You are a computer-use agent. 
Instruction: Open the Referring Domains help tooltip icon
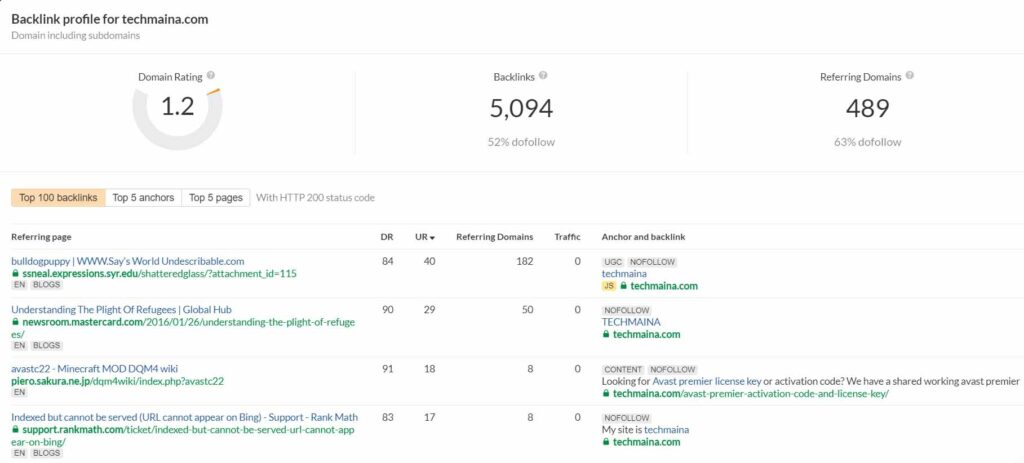(910, 76)
